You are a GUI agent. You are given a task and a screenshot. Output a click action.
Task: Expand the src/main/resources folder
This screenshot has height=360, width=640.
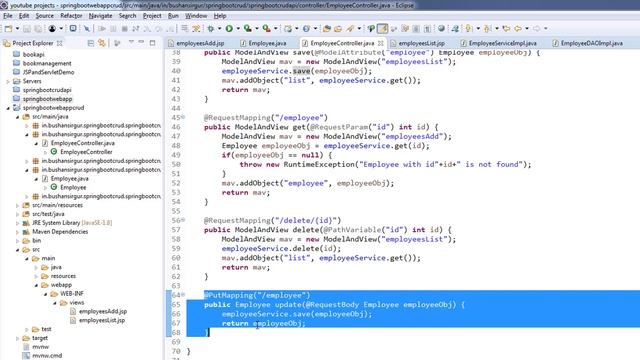[x=18, y=205]
